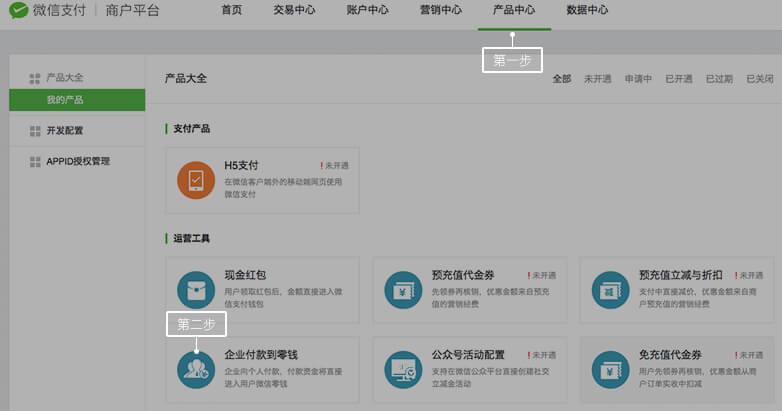Expand 产品大全 in the sidebar

64,78
